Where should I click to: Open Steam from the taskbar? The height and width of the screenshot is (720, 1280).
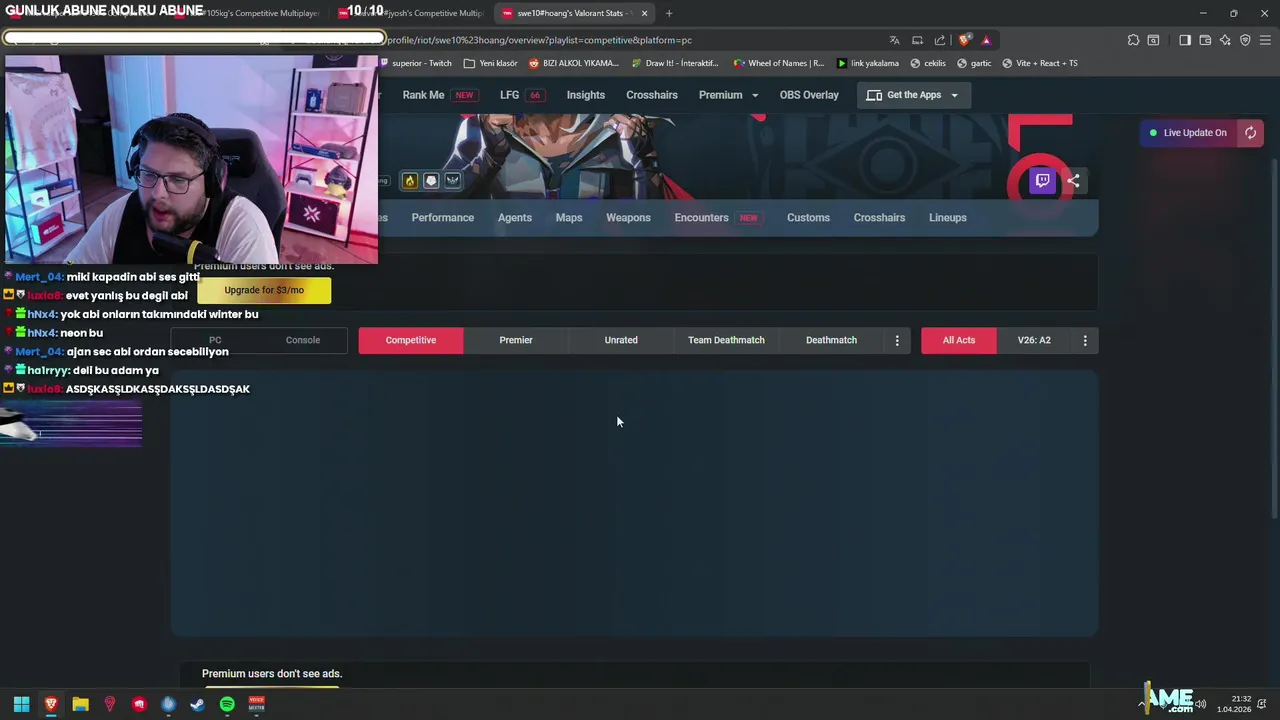(x=198, y=704)
